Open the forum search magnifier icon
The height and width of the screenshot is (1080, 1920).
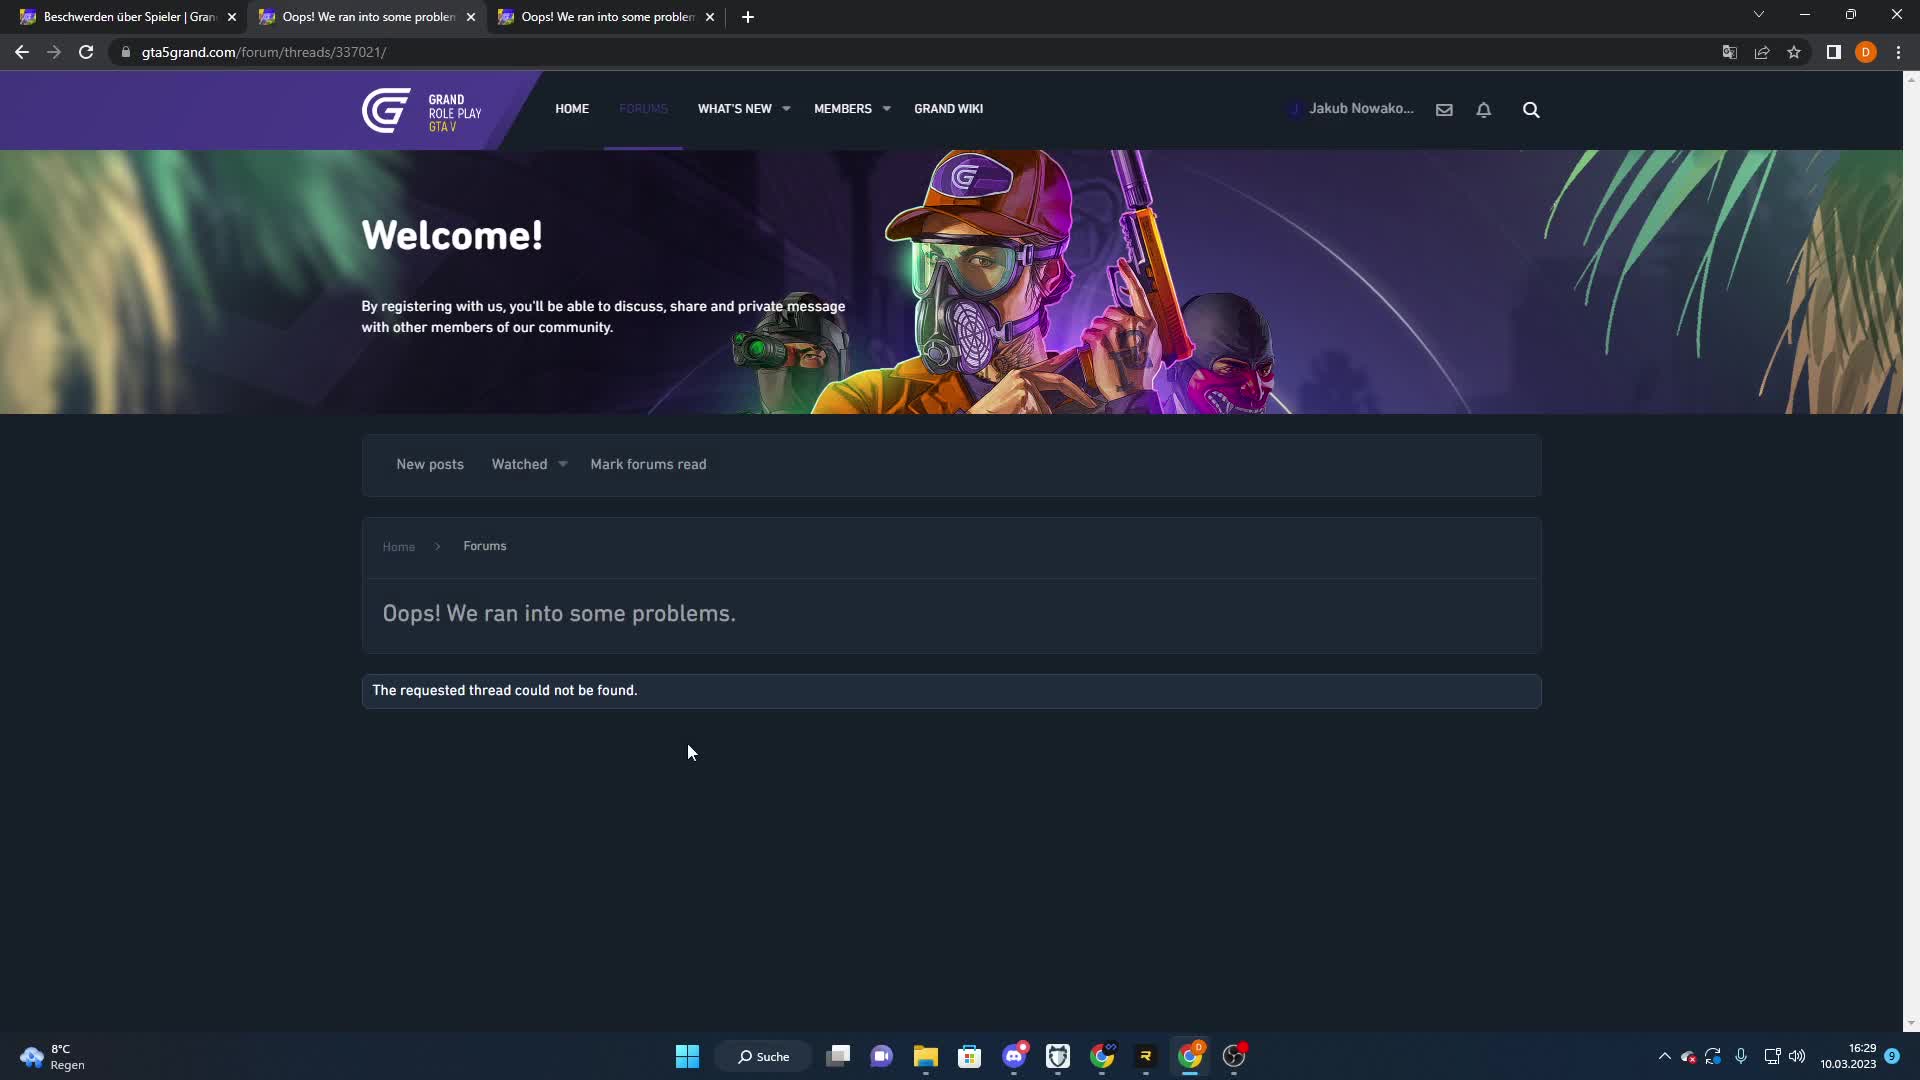[x=1531, y=110]
